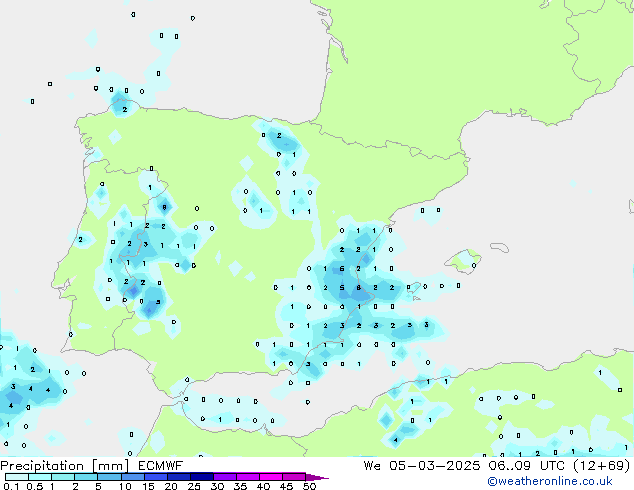634x490 pixels.
Task: Pick the 45–50 mm legend swatch
Action: [294, 477]
